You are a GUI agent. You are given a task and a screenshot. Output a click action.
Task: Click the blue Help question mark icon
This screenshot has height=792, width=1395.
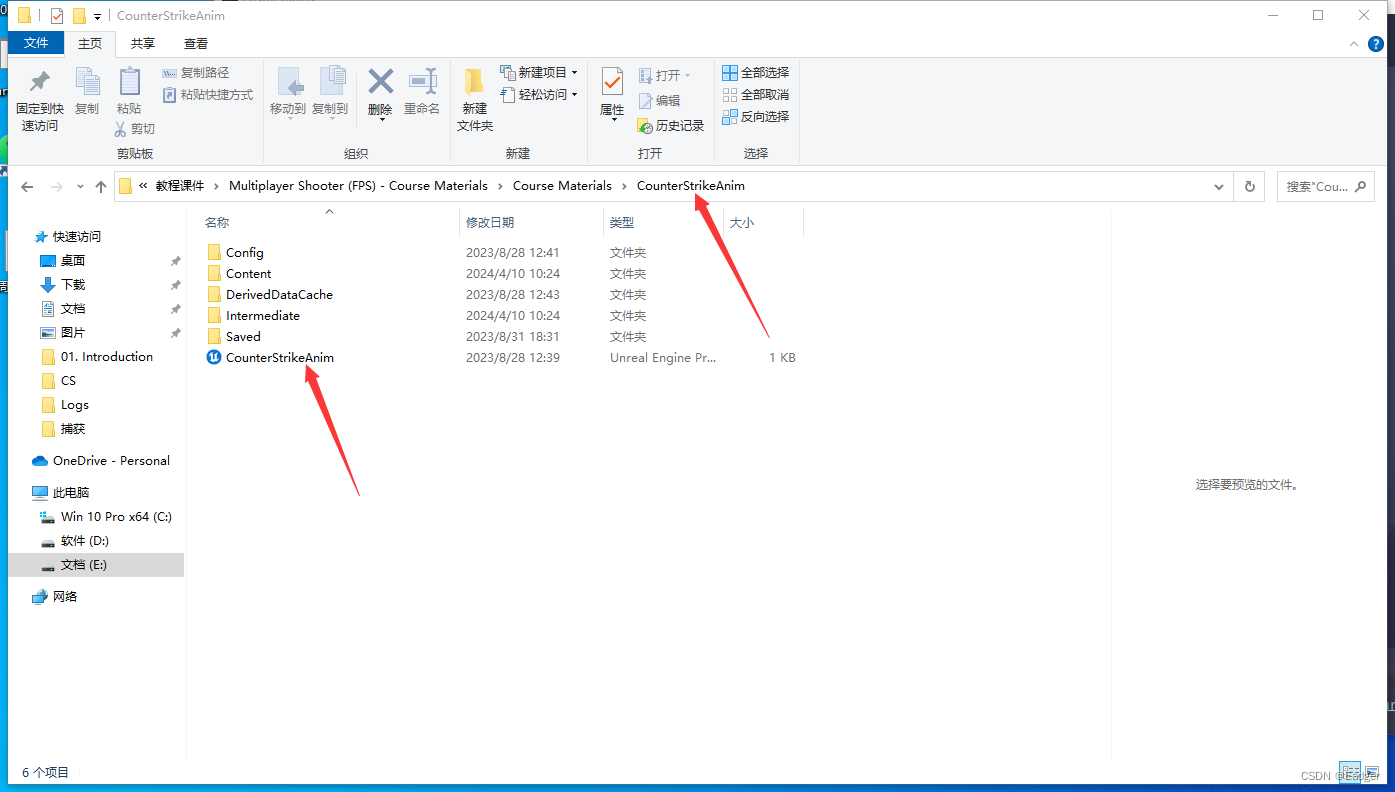(x=1377, y=44)
